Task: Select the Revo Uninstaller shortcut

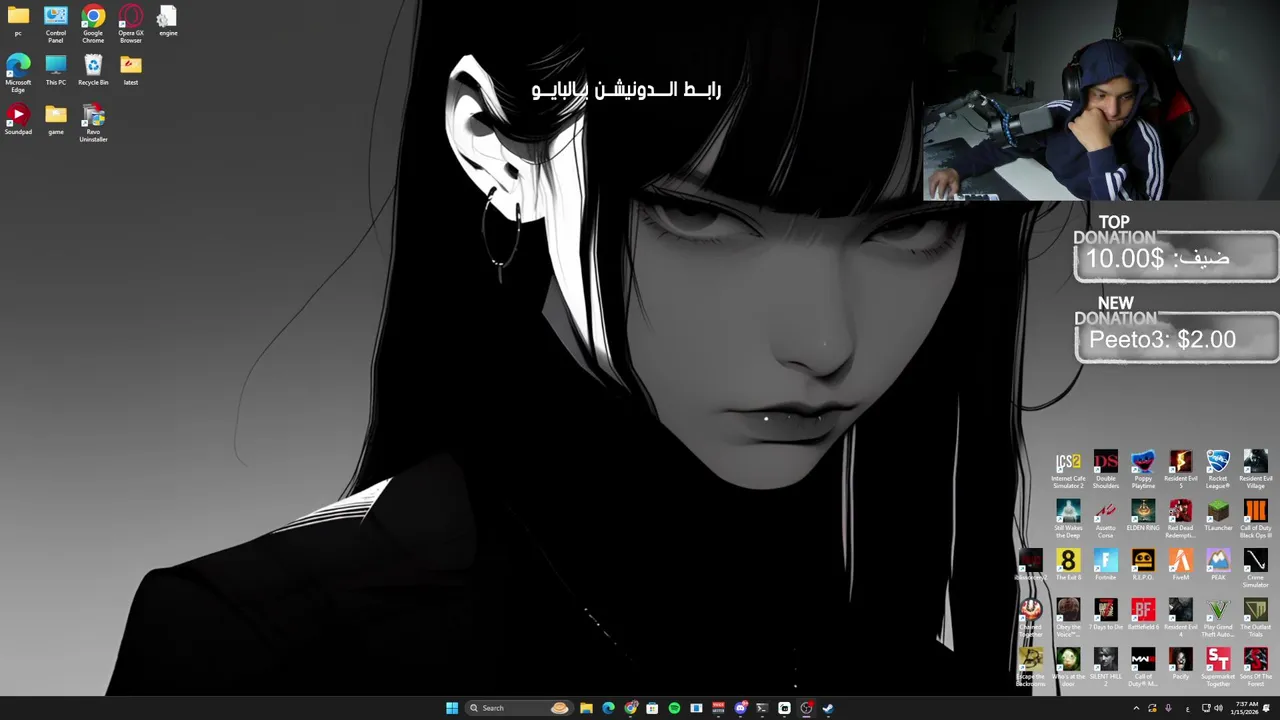Action: coord(93,124)
